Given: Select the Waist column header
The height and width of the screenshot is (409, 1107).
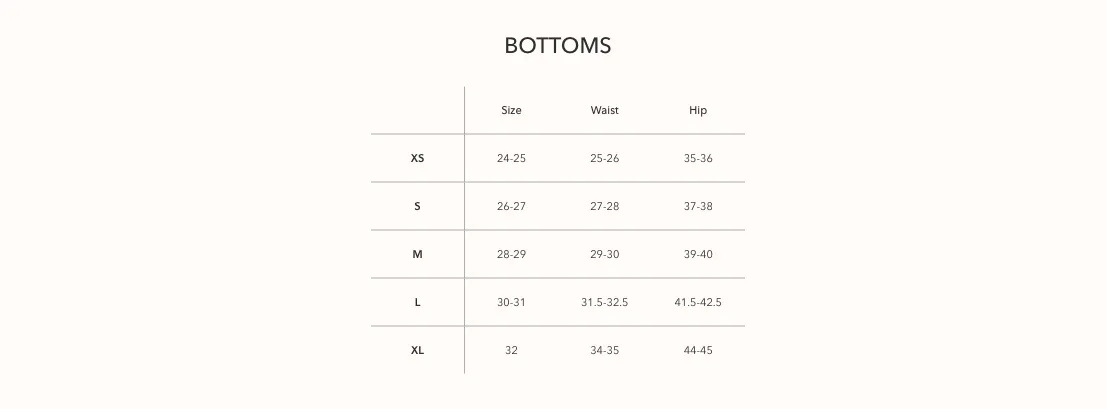Looking at the screenshot, I should click(x=604, y=110).
